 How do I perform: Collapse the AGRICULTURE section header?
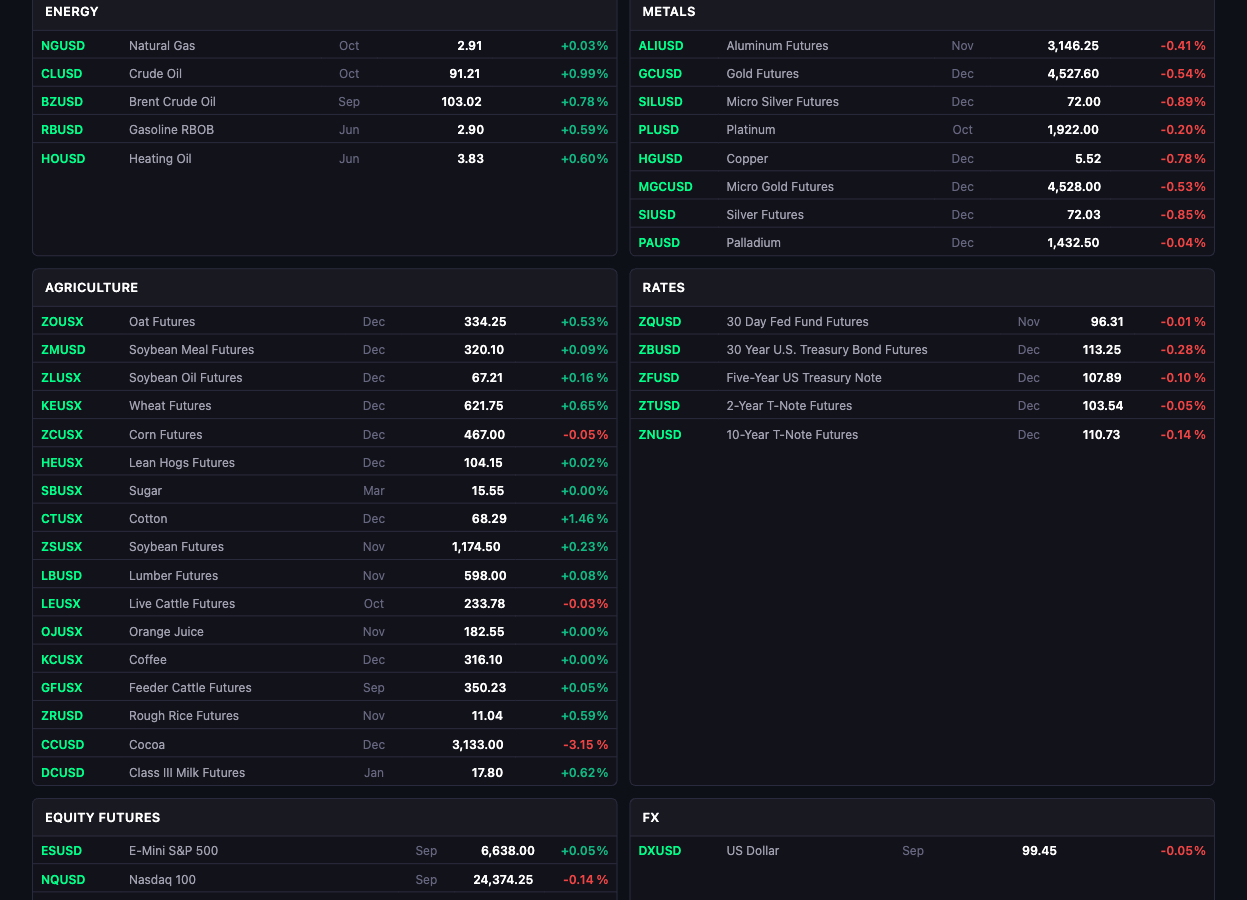91,287
